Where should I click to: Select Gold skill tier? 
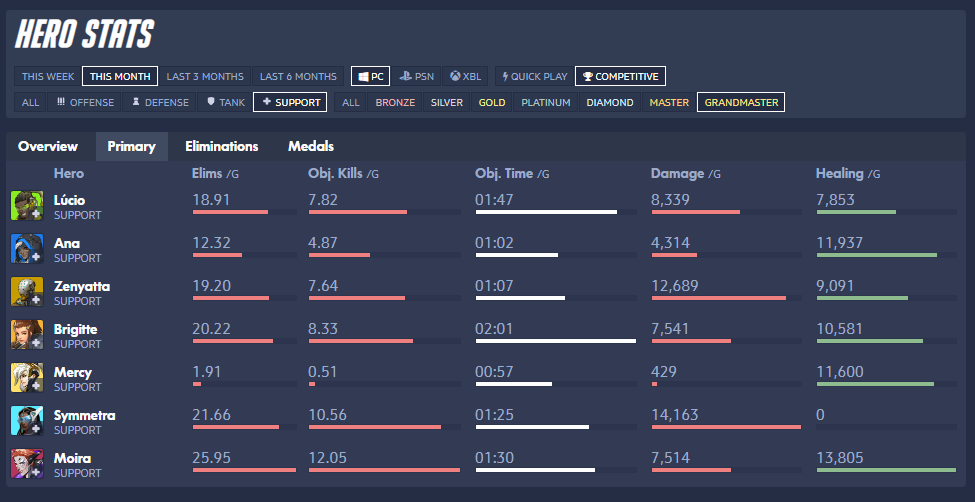(x=492, y=102)
